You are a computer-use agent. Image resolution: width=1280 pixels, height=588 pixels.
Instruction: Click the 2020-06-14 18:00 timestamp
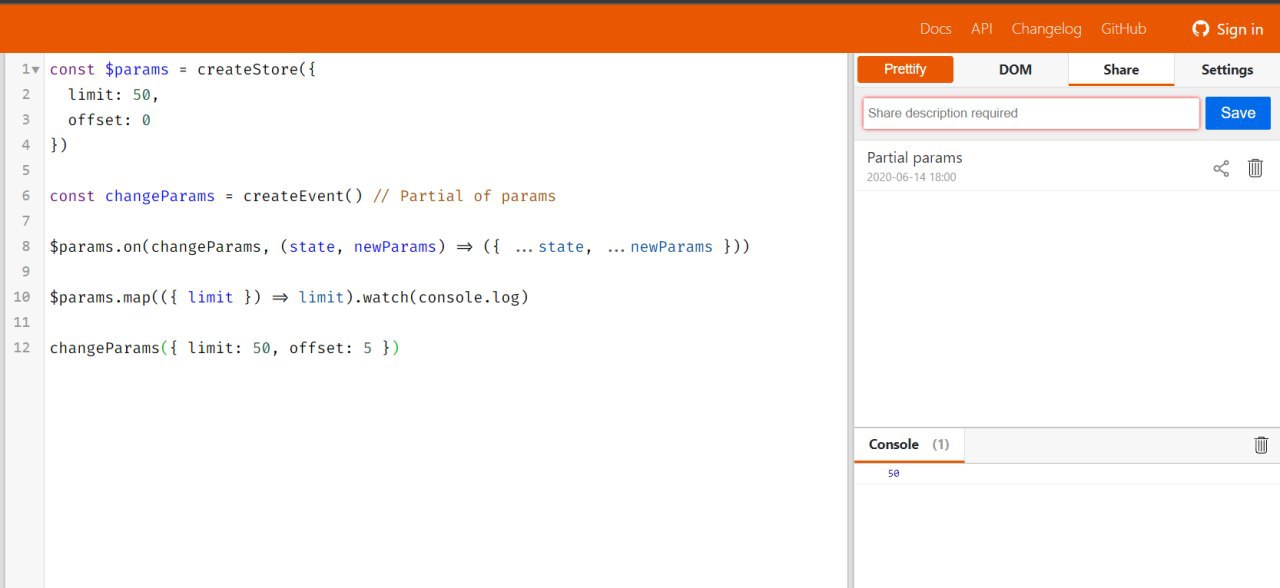point(911,177)
